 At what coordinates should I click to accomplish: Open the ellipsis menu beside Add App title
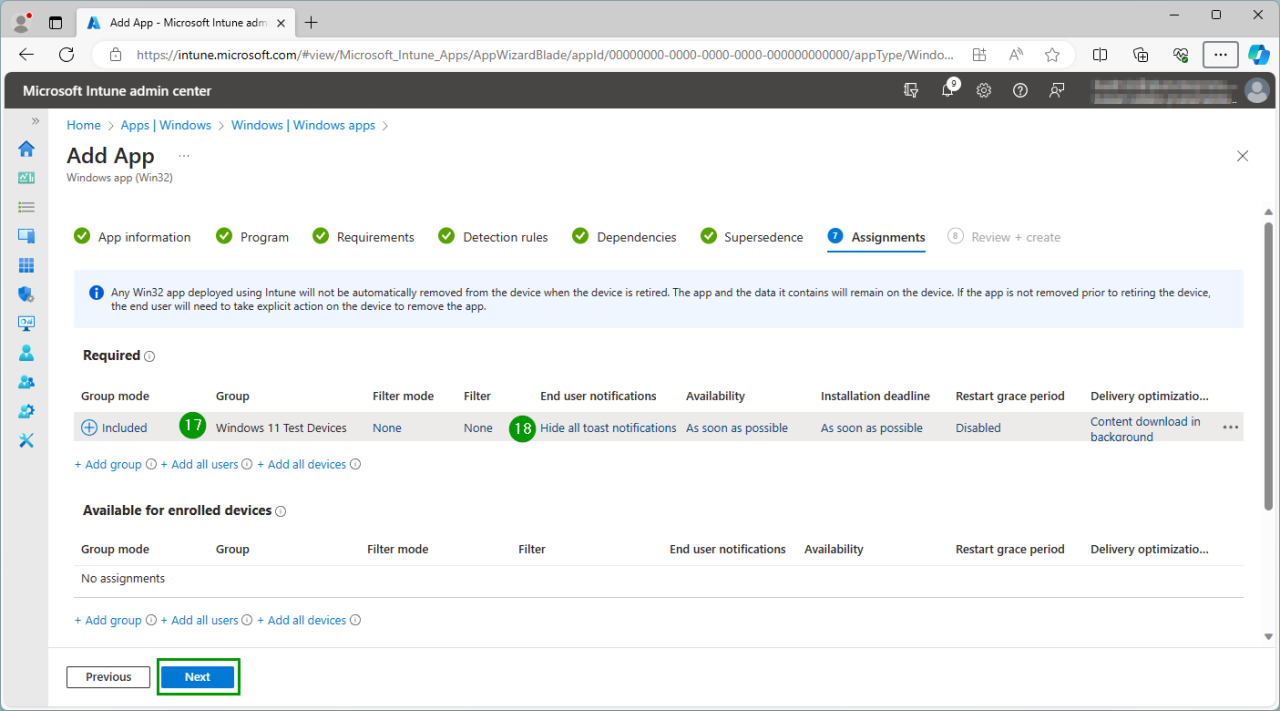tap(184, 156)
